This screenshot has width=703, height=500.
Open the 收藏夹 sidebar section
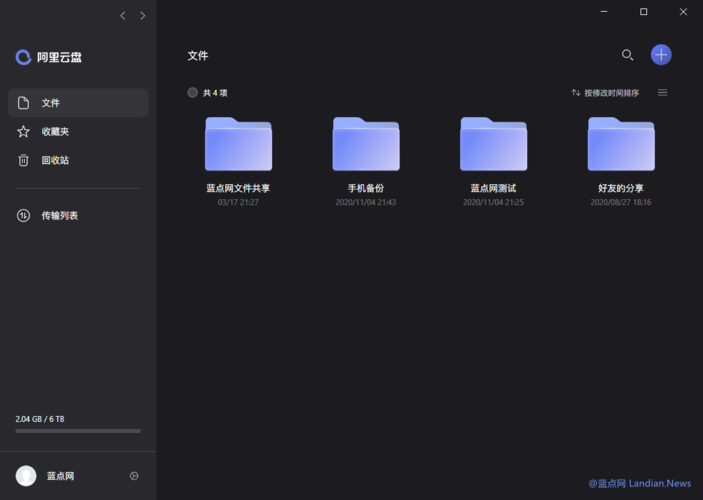pos(78,131)
